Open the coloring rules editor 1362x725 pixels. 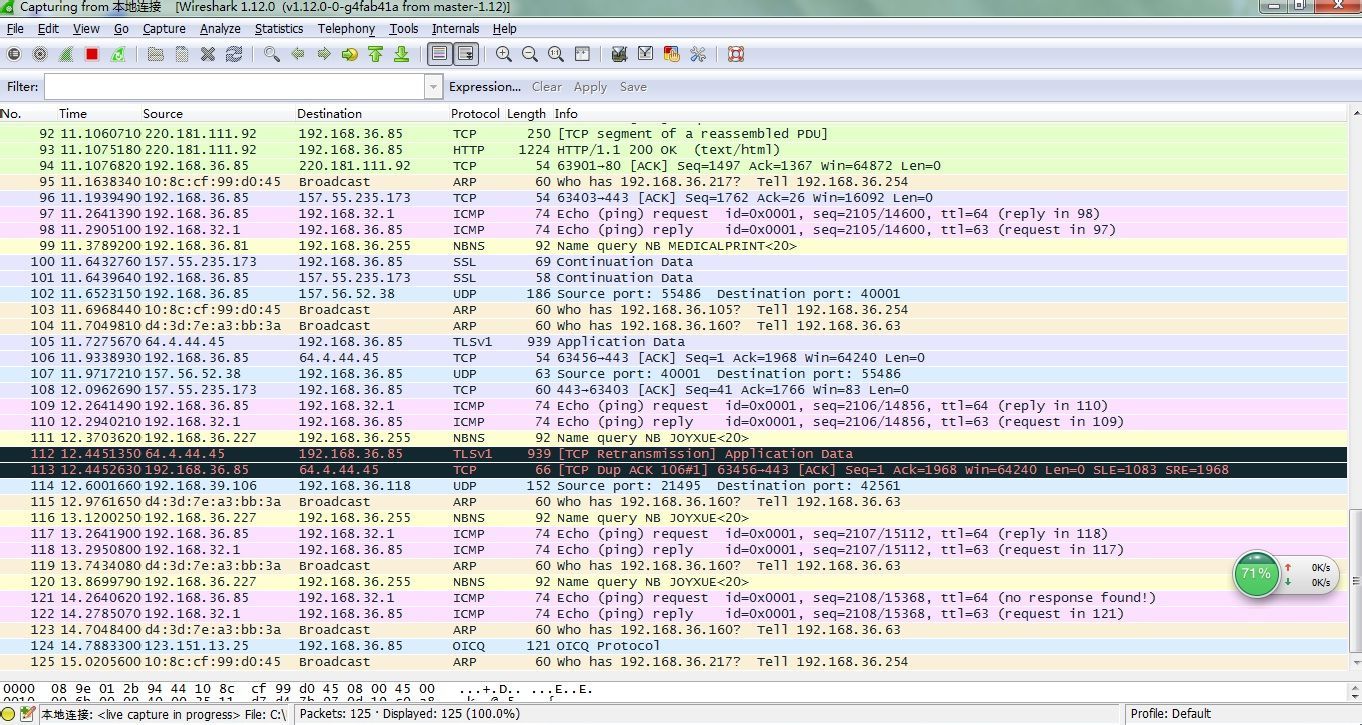click(672, 54)
